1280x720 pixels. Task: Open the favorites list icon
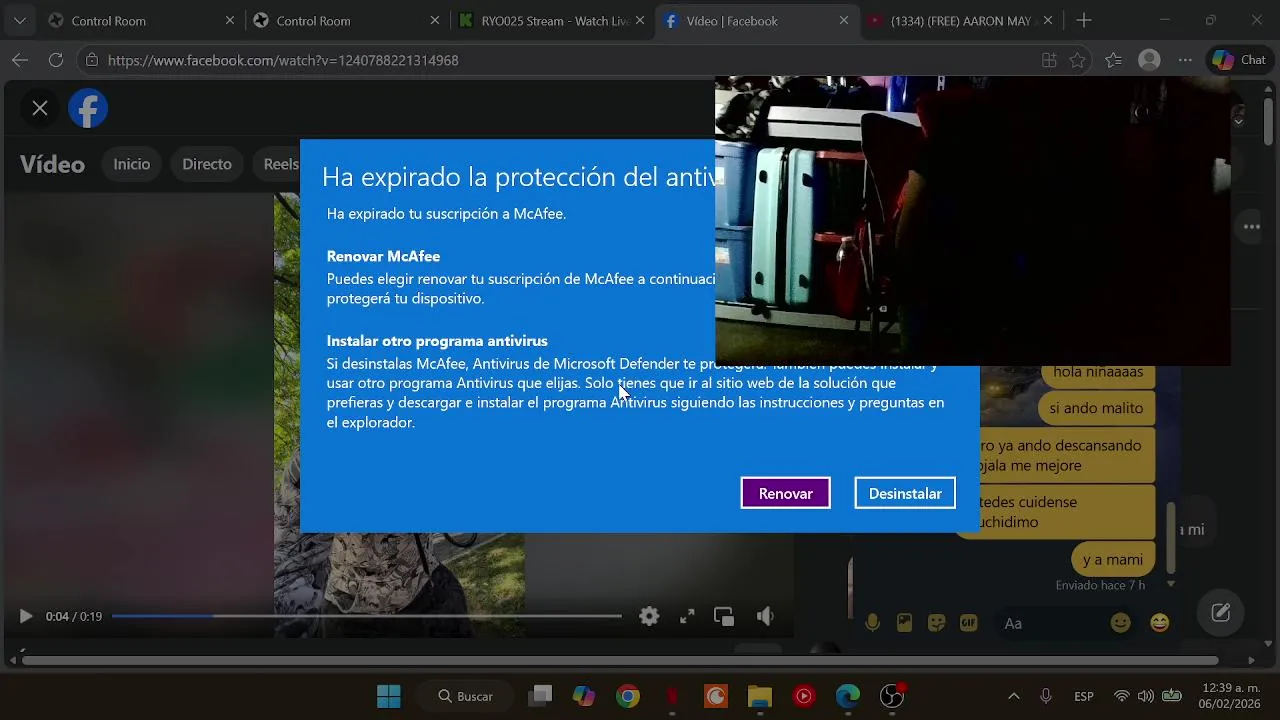coord(1113,60)
